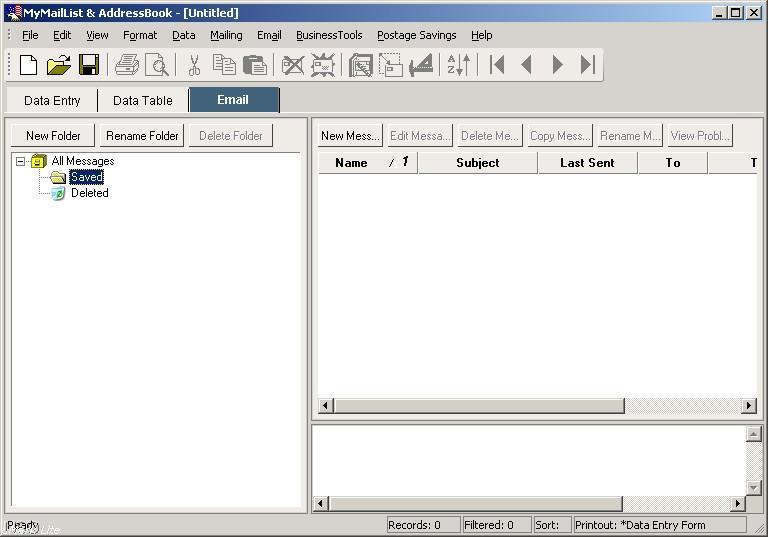Click message list scroll right arrow
The height and width of the screenshot is (537, 768).
[749, 406]
